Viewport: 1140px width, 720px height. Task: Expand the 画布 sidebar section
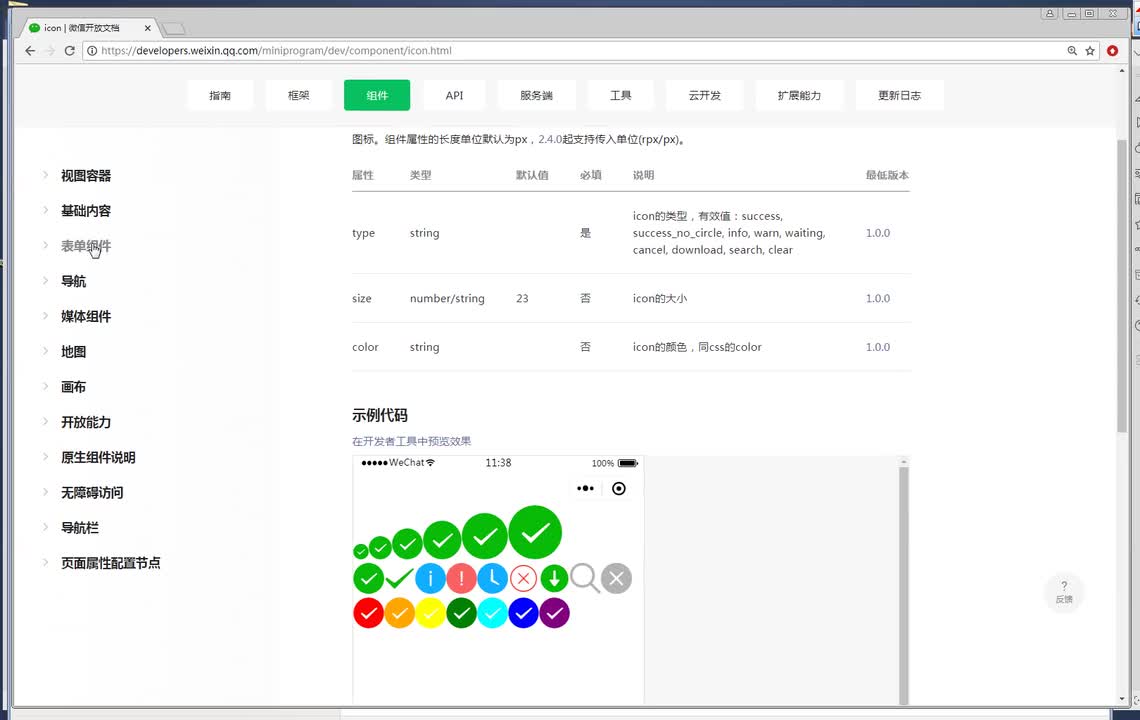click(x=73, y=387)
